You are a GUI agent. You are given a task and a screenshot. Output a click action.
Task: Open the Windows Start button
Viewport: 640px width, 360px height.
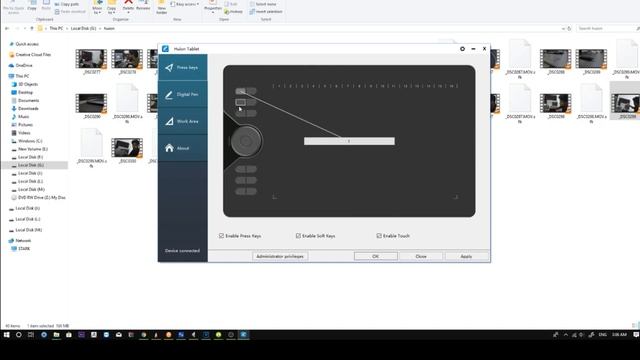pos(7,335)
